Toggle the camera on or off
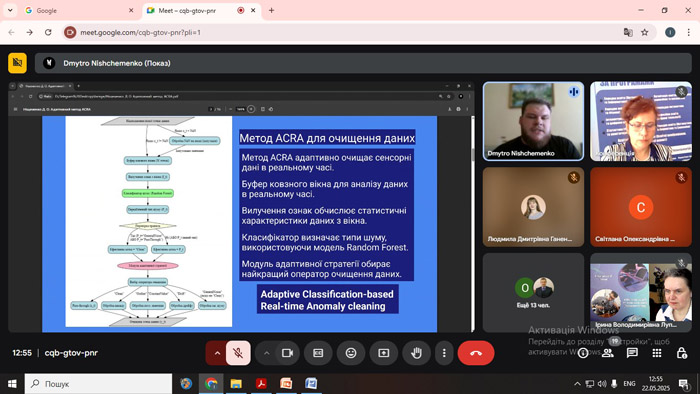The height and width of the screenshot is (394, 700). coord(287,353)
